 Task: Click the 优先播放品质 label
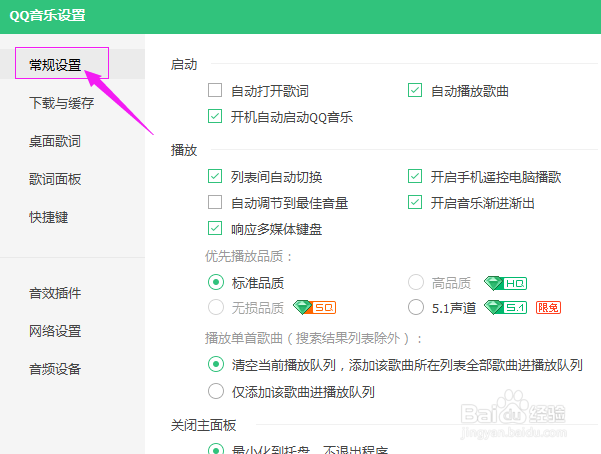248,256
